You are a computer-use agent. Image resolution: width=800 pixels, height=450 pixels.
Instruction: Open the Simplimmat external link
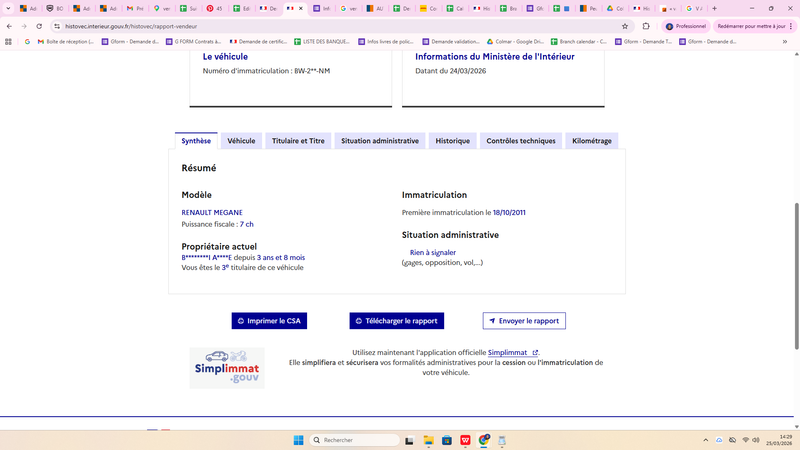tap(513, 353)
